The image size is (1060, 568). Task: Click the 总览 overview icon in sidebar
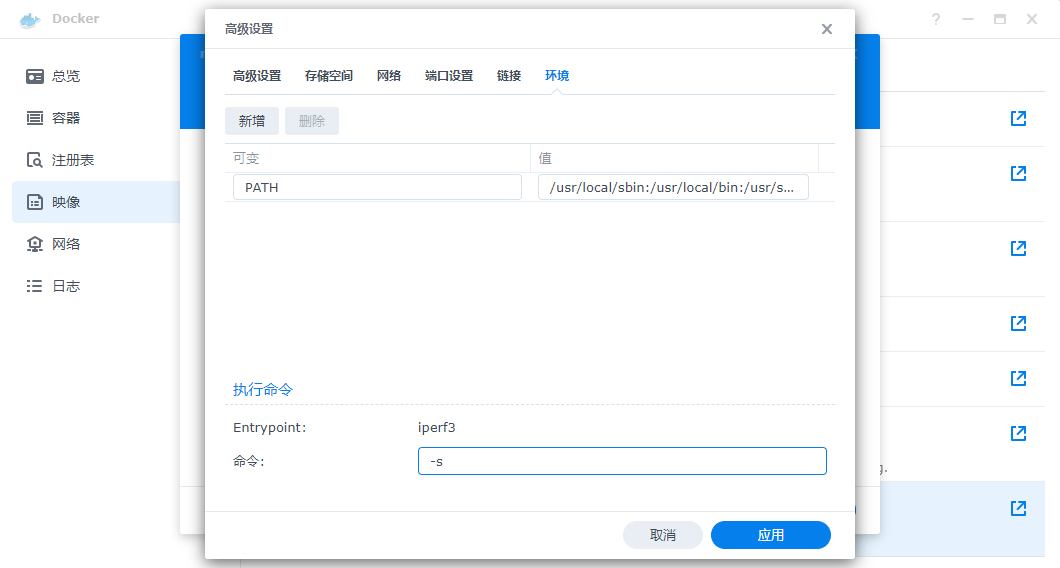pyautogui.click(x=35, y=76)
